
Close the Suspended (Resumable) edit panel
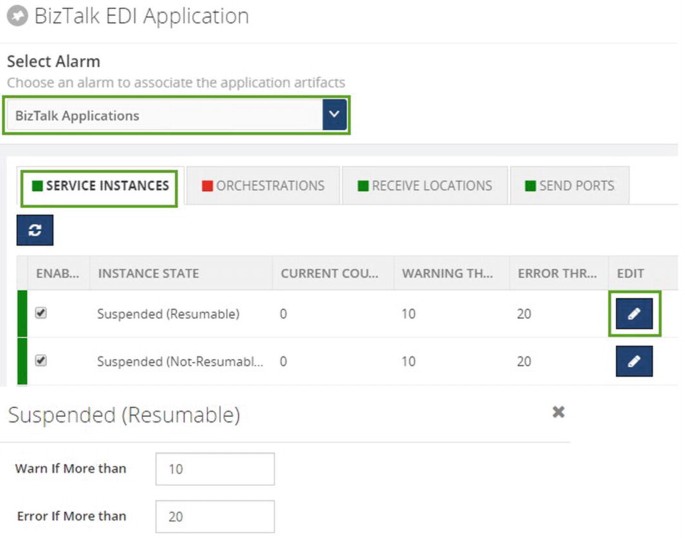(x=558, y=412)
